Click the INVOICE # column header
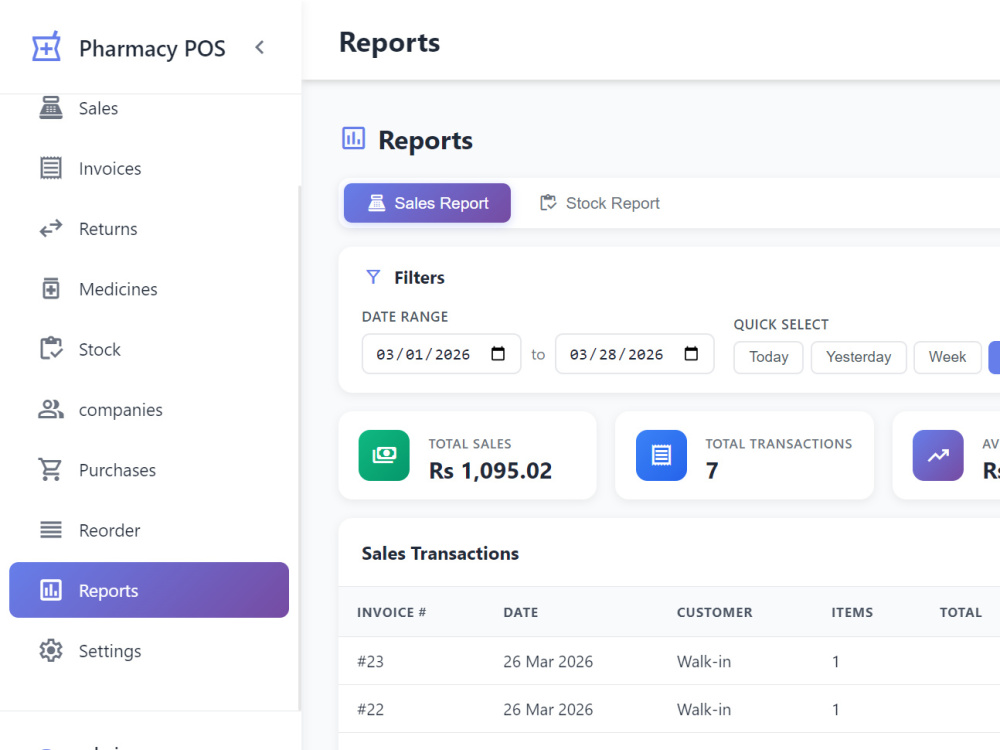 coord(392,612)
